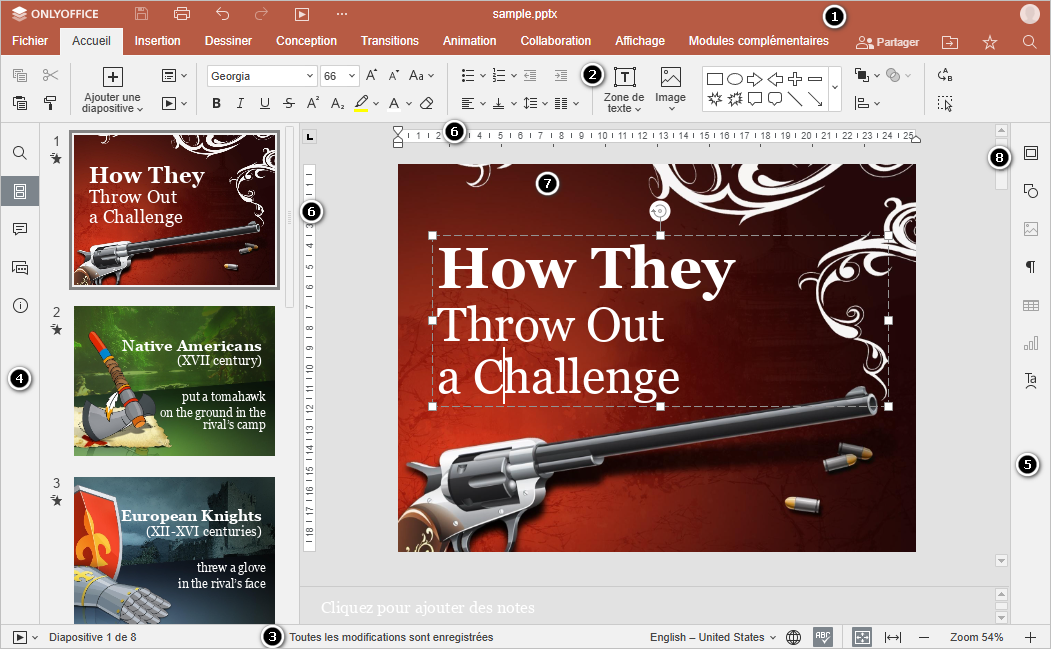Open the chart settings icon in right sidebar
Image resolution: width=1051 pixels, height=649 pixels.
1031,343
